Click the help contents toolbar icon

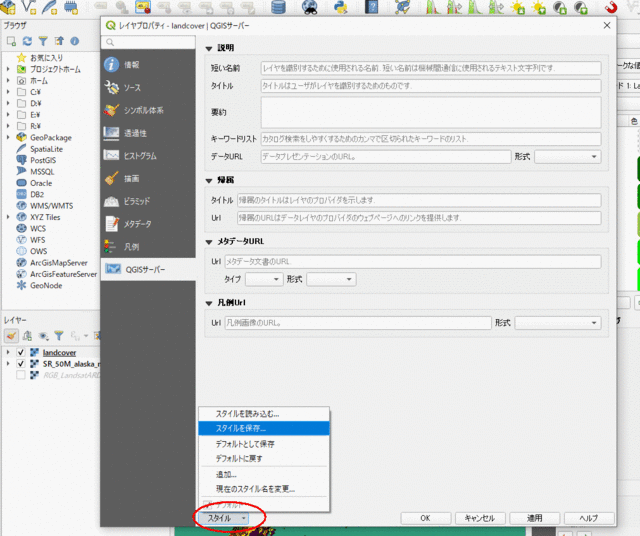pyautogui.click(x=371, y=7)
